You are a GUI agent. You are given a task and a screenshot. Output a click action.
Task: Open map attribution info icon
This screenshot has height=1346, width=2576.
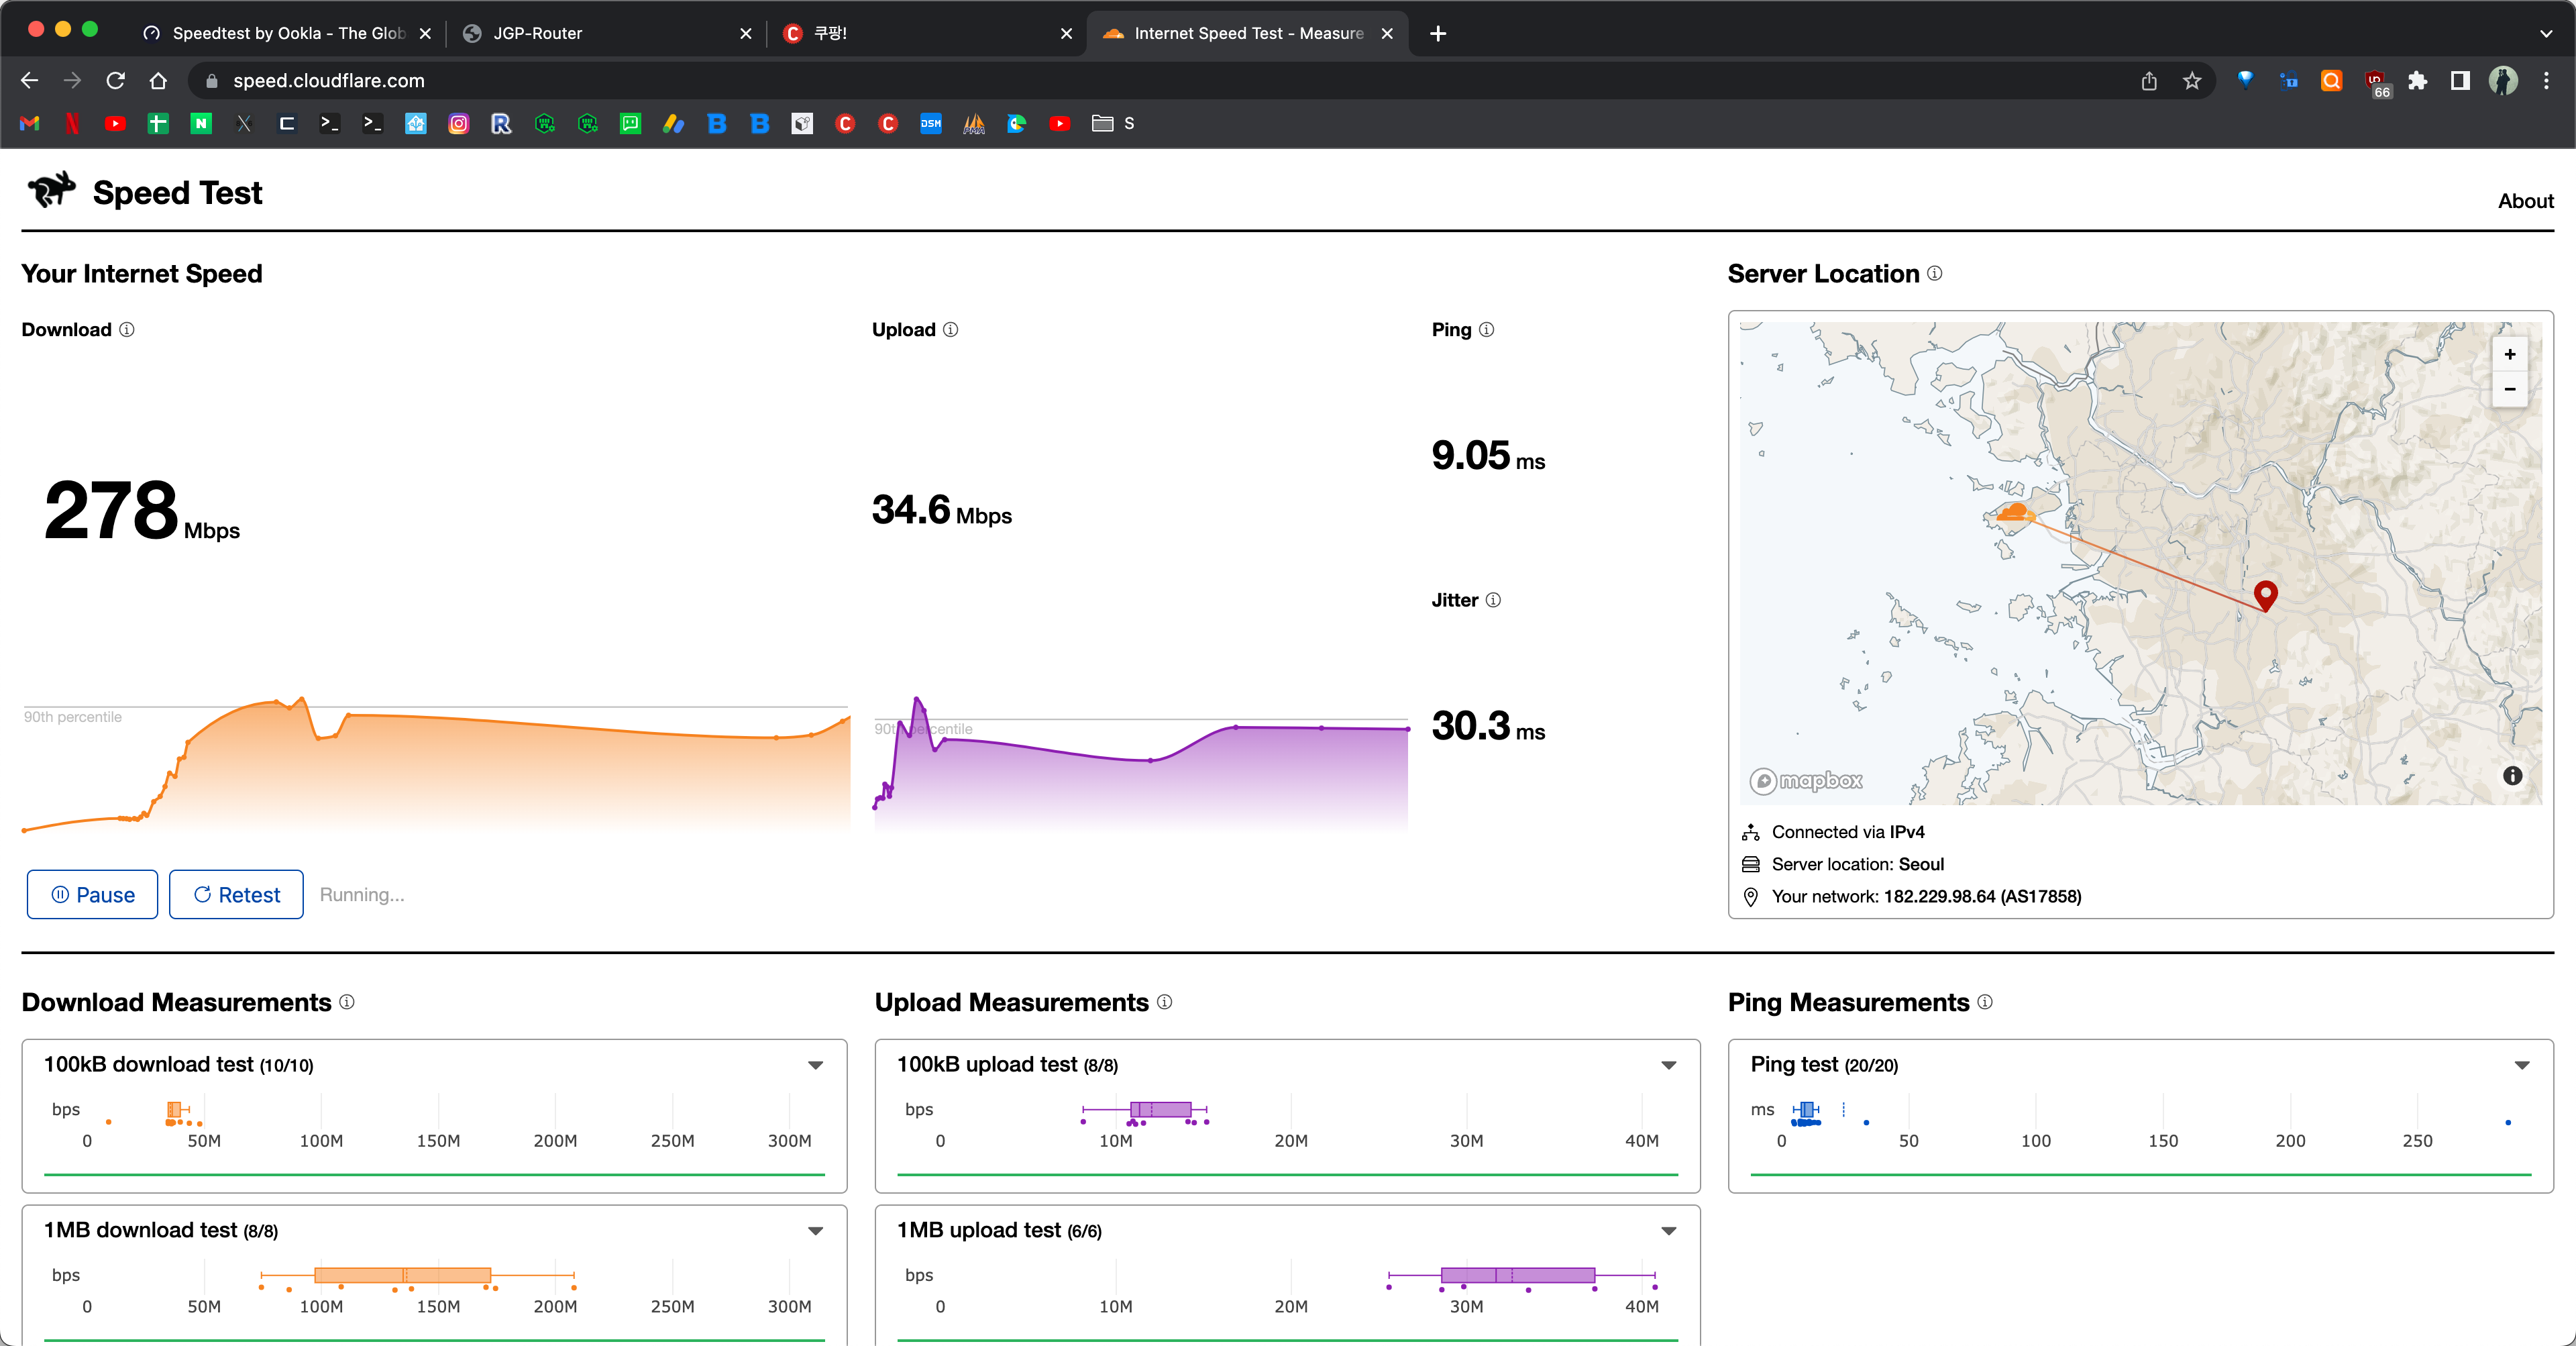tap(2512, 776)
